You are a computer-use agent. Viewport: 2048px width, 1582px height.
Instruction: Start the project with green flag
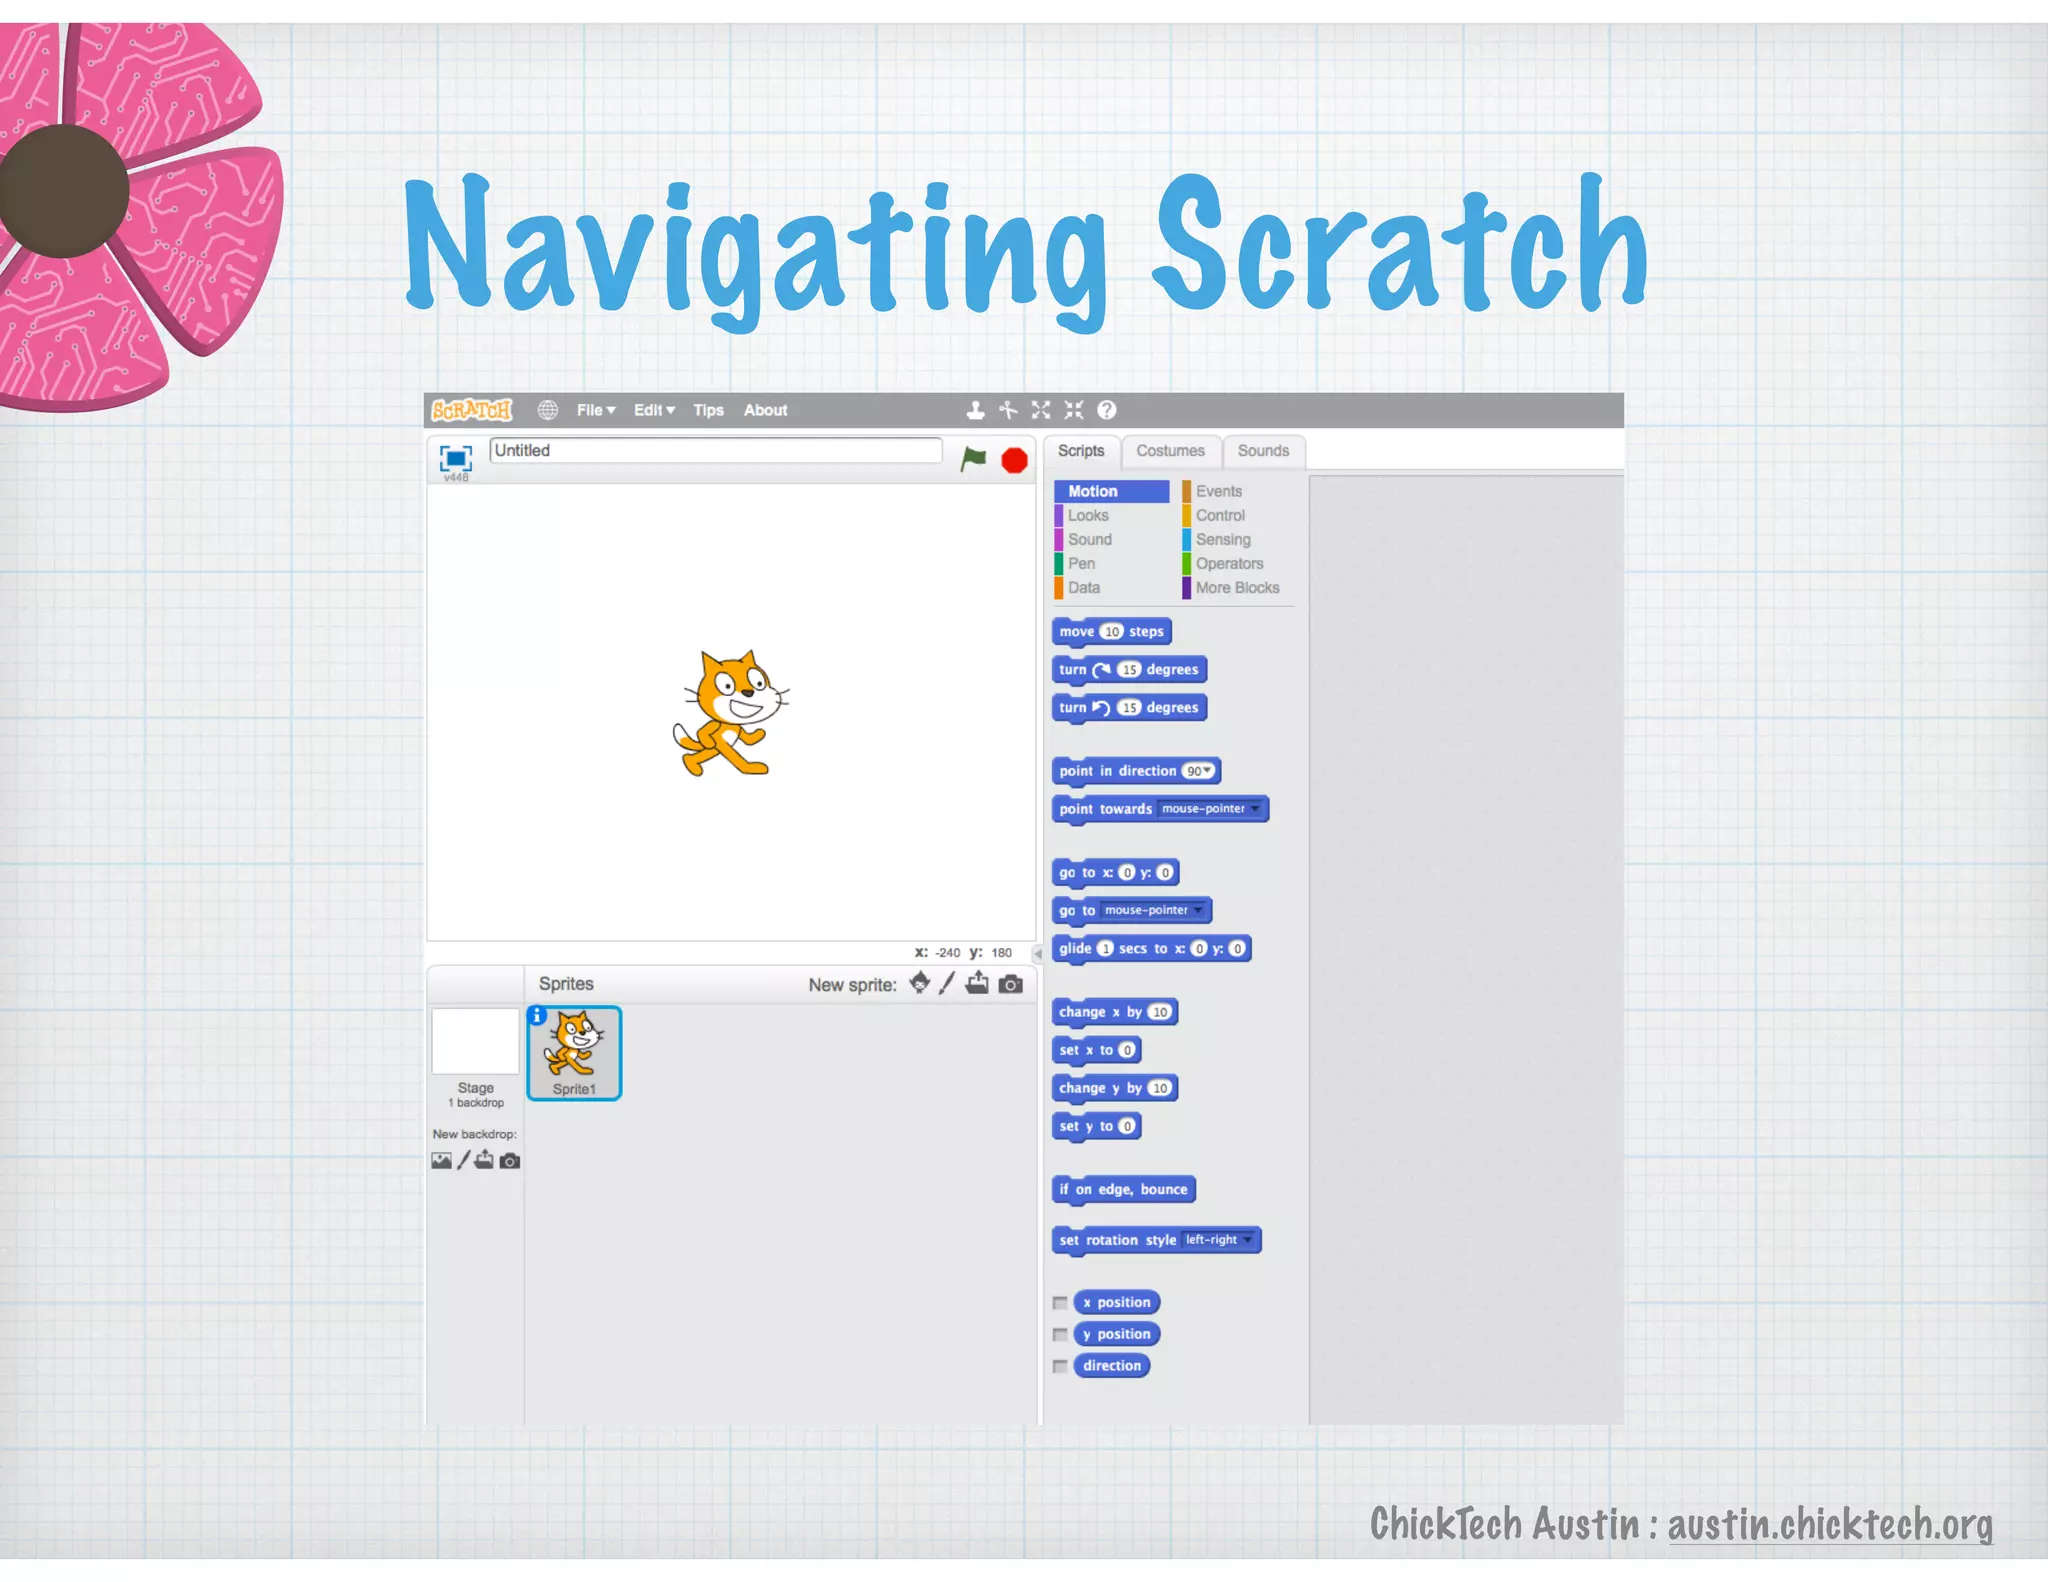click(x=973, y=459)
